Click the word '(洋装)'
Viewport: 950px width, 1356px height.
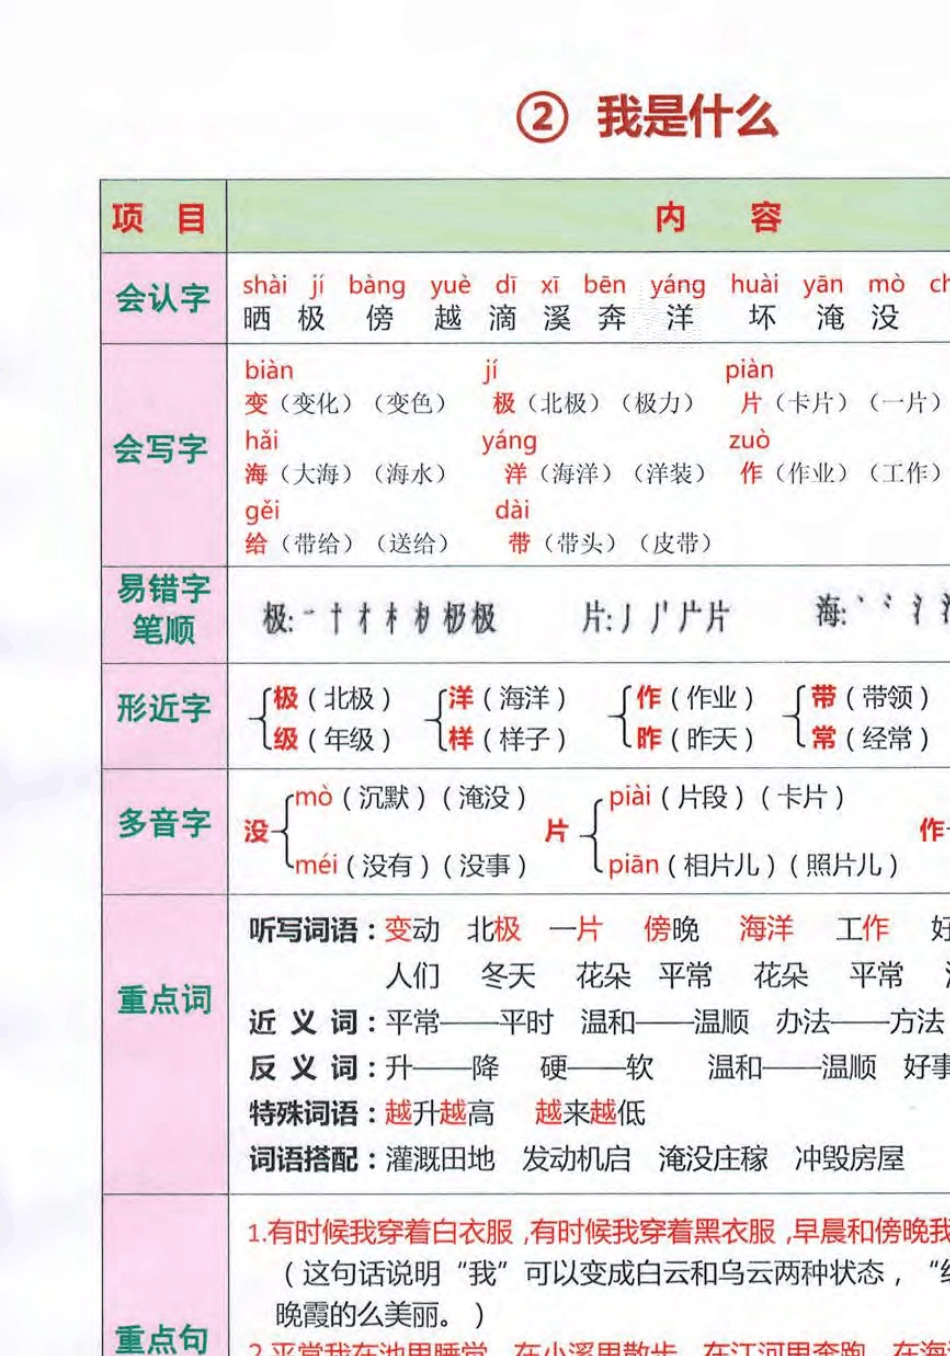click(669, 474)
